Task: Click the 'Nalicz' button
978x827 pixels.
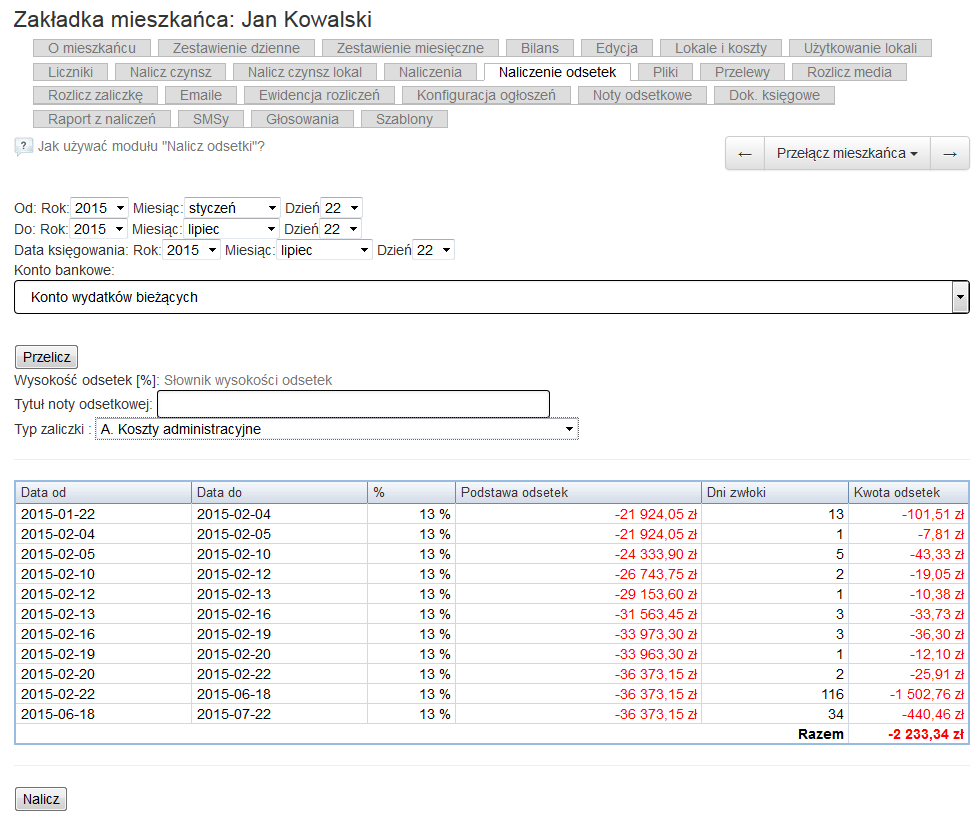Action: (41, 799)
